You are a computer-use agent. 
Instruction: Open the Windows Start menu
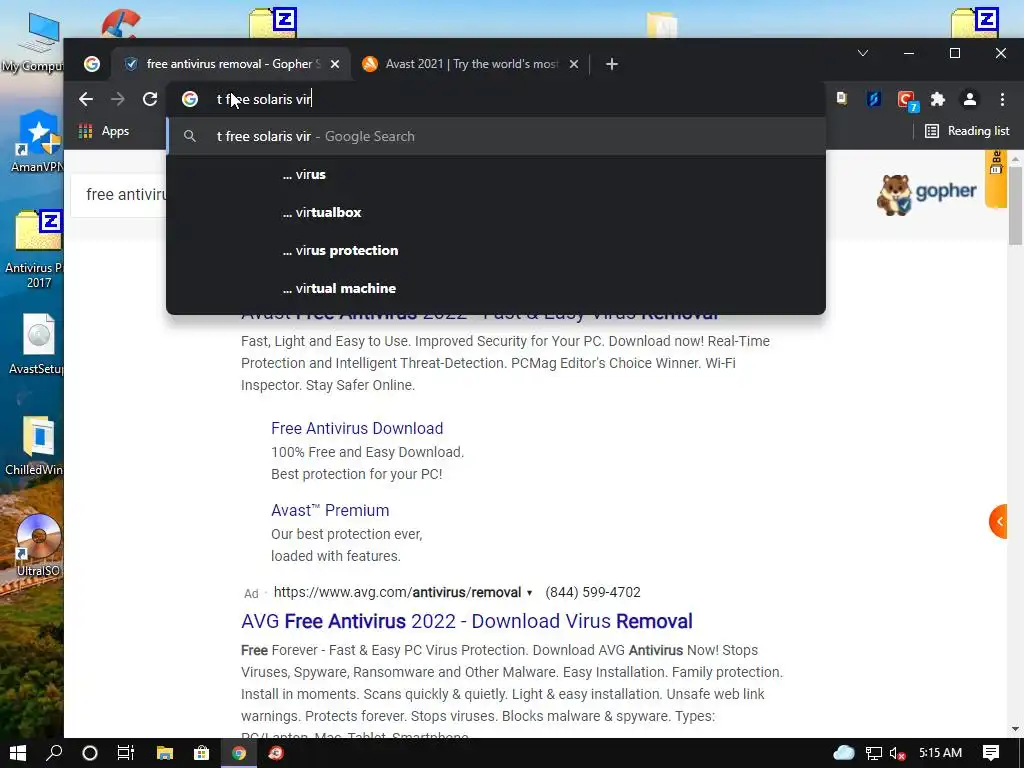[18, 753]
